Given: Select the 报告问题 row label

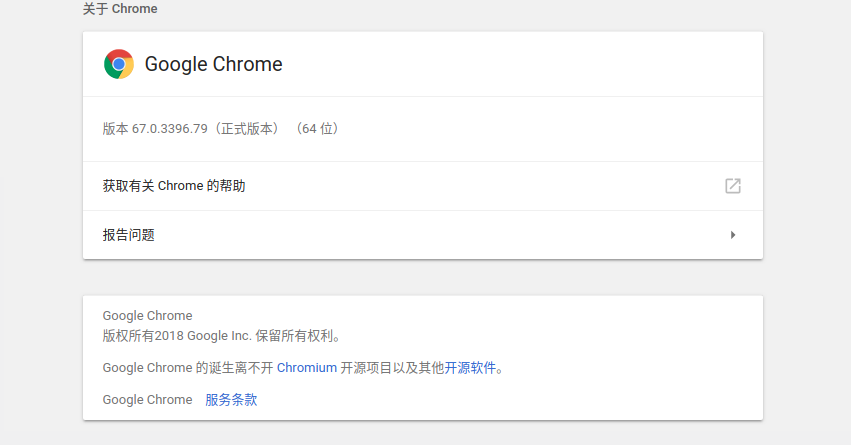Looking at the screenshot, I should [129, 235].
